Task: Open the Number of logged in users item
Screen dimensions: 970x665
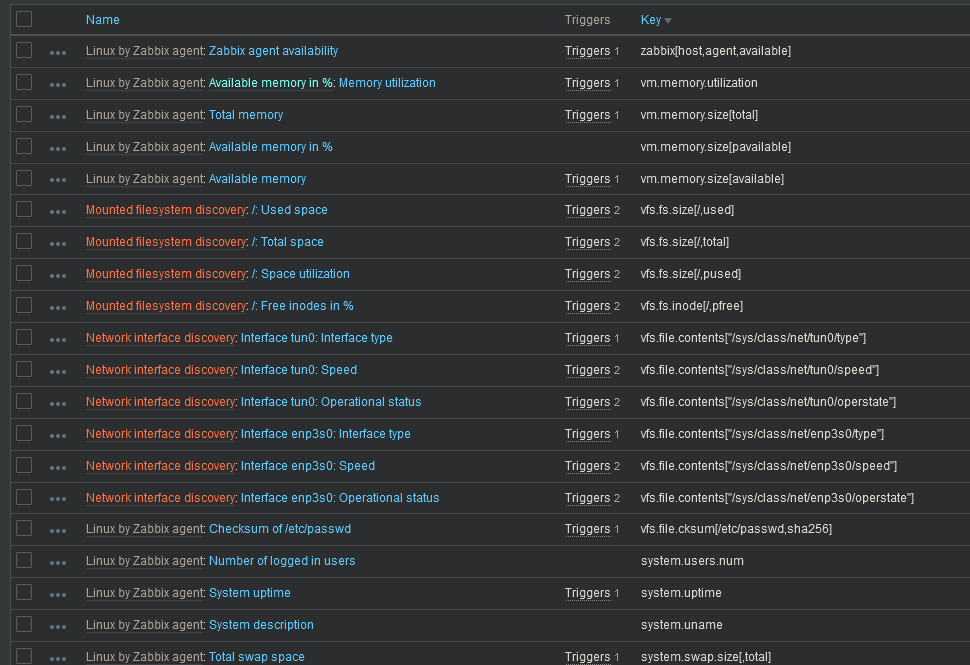Action: pos(282,561)
